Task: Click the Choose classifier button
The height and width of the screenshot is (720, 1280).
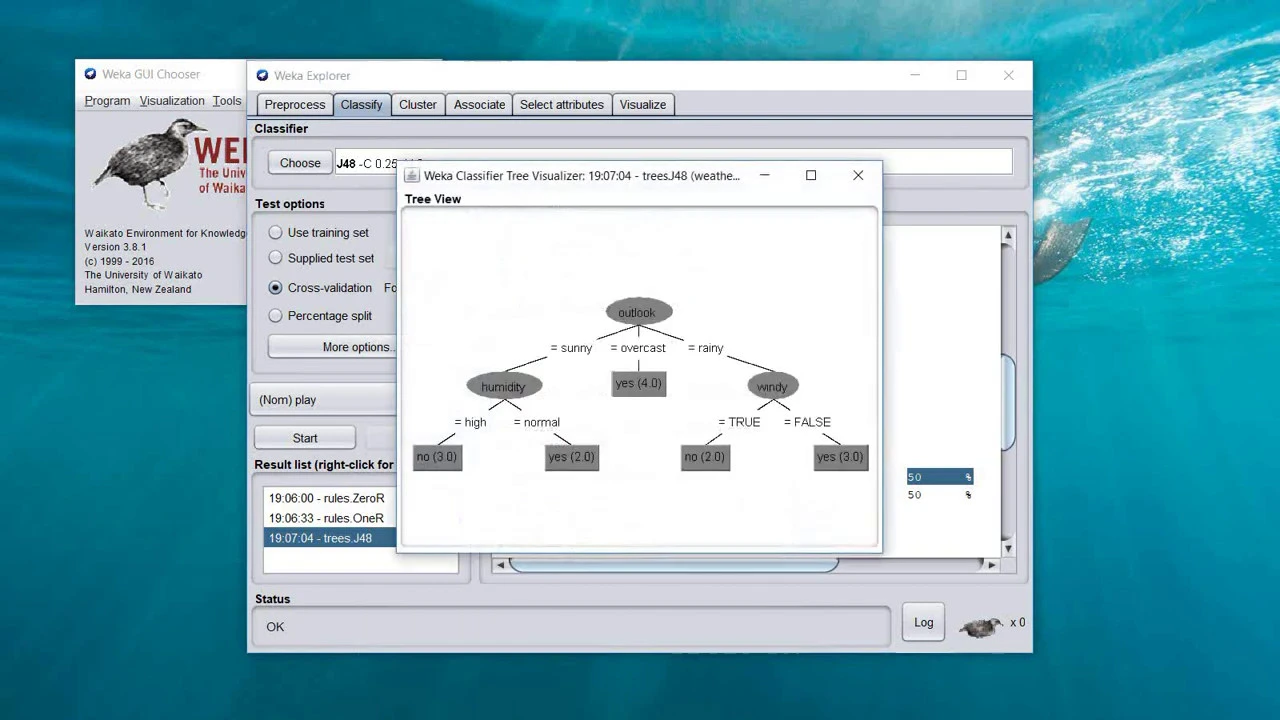Action: (300, 163)
